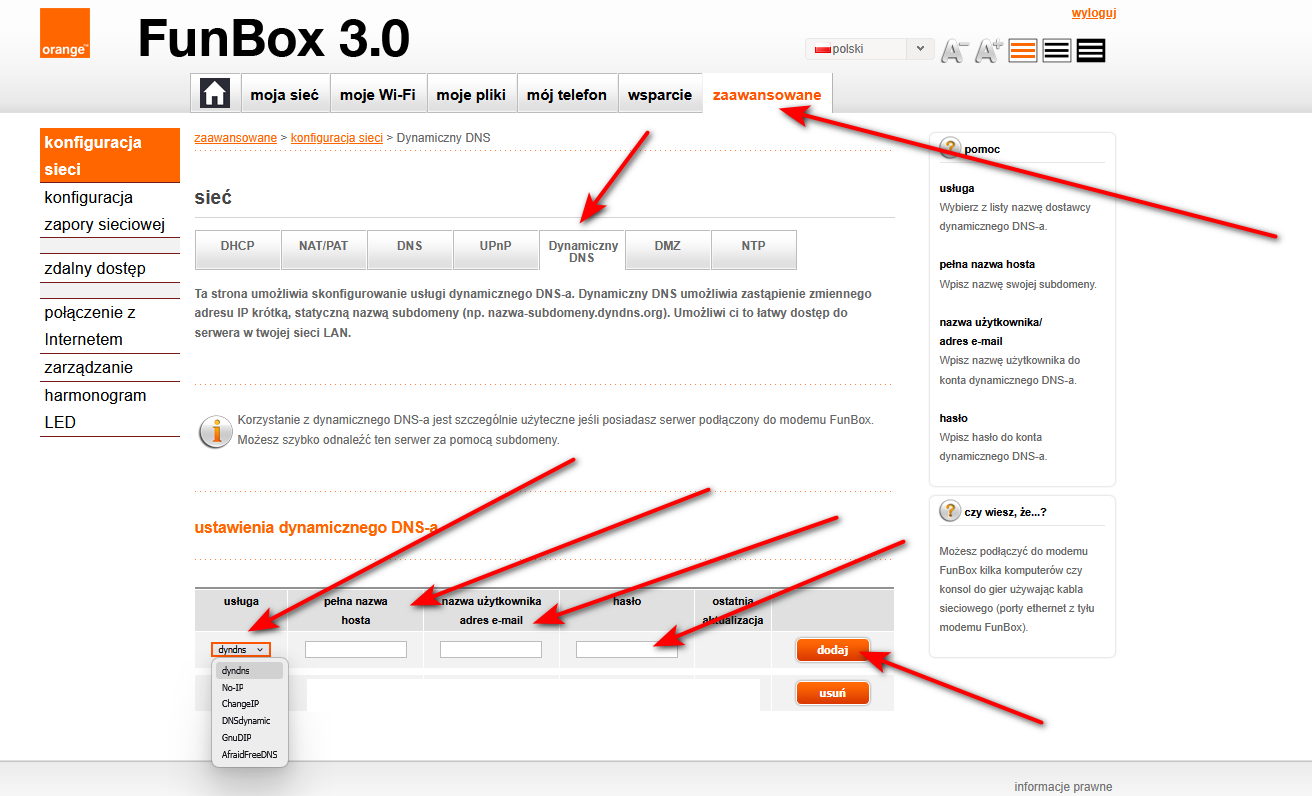This screenshot has height=796, width=1312.
Task: Open the informacje prawne footer link
Action: click(x=1063, y=786)
